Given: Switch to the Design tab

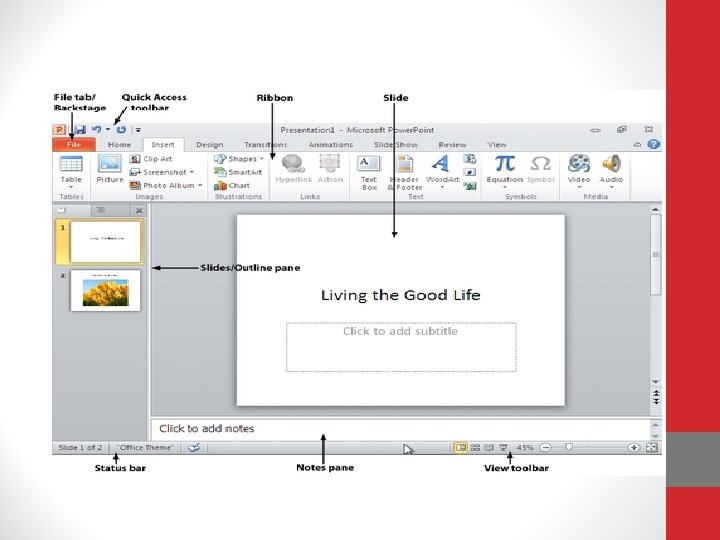Looking at the screenshot, I should pos(210,145).
